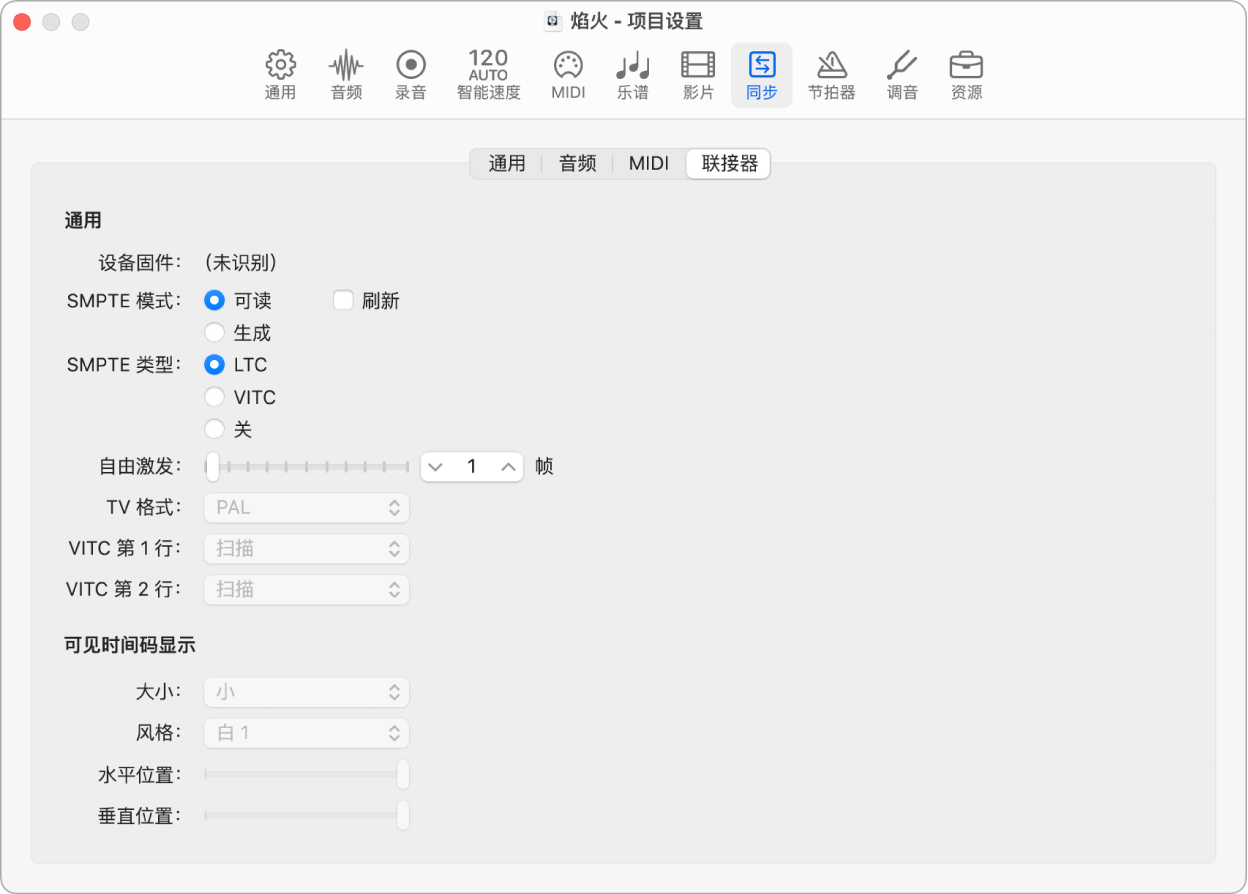Open the VITC 第 2 行 dropdown
The image size is (1248, 894).
pyautogui.click(x=307, y=589)
